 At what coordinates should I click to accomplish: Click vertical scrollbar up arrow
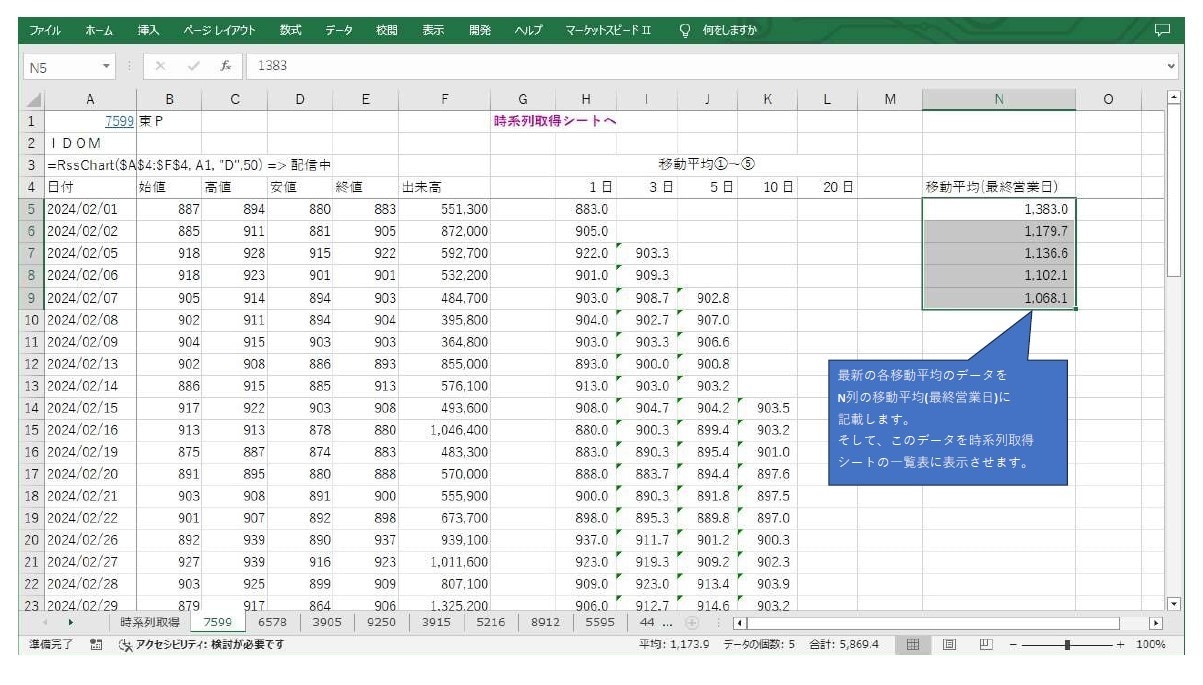pyautogui.click(x=1175, y=97)
